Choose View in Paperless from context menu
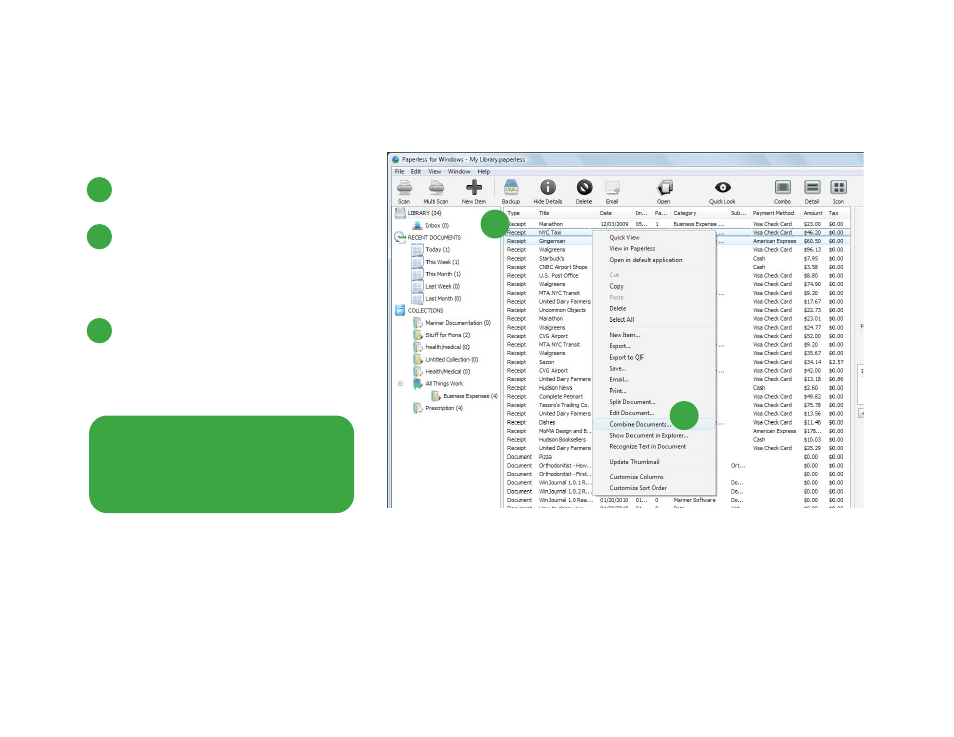The height and width of the screenshot is (737, 954). pyautogui.click(x=654, y=248)
